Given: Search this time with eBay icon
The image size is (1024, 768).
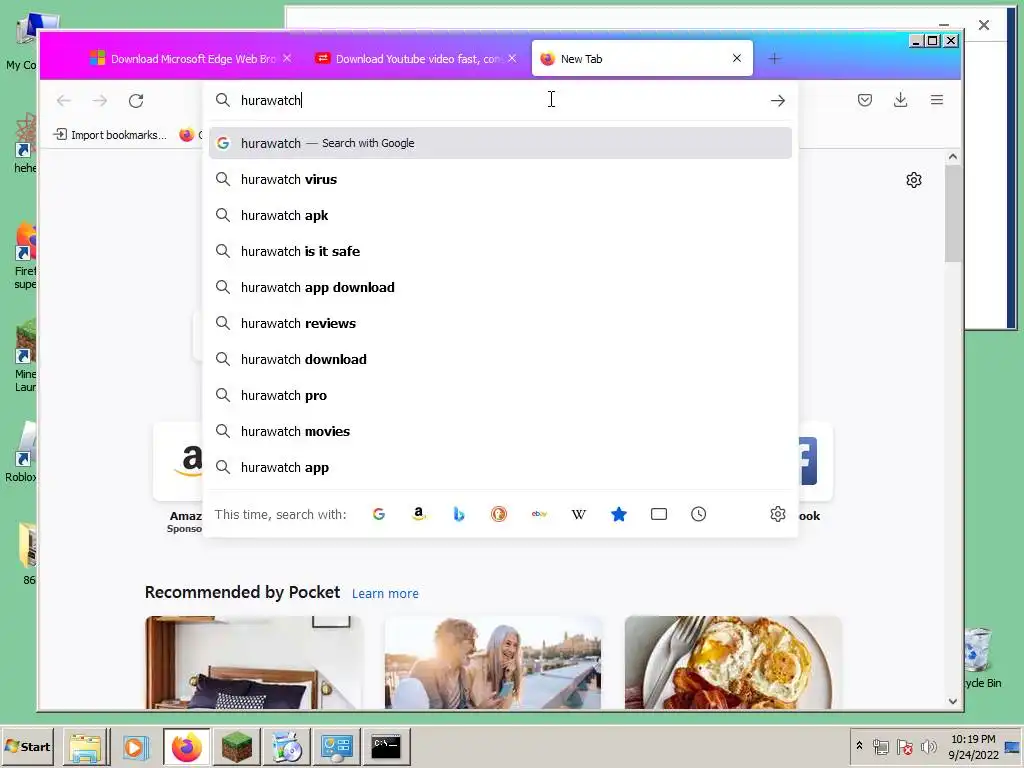Looking at the screenshot, I should tap(539, 515).
